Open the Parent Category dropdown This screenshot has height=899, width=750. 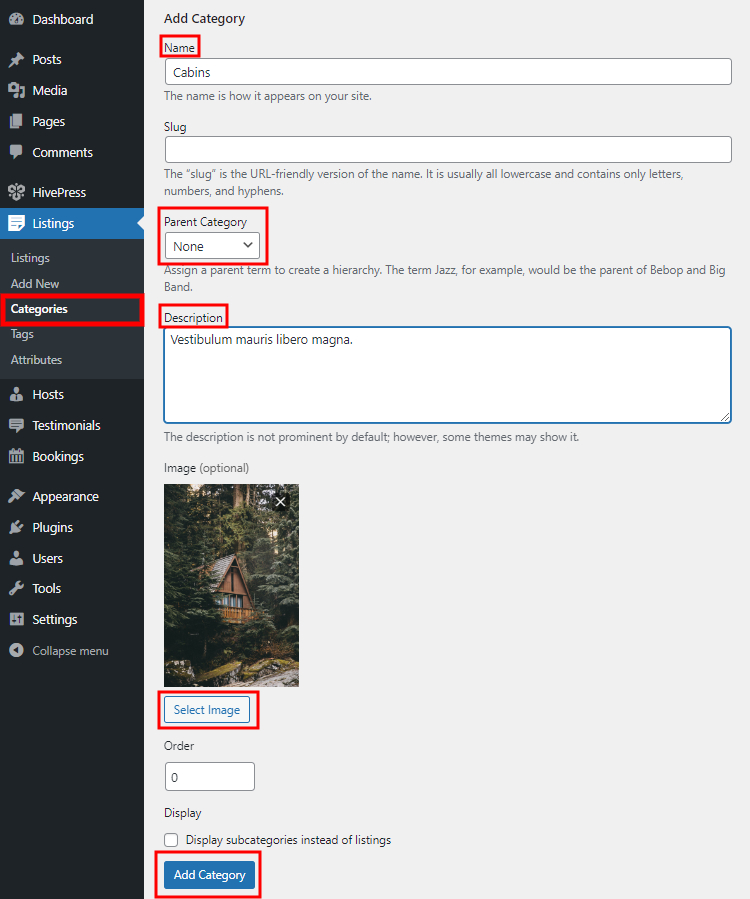[x=212, y=246]
